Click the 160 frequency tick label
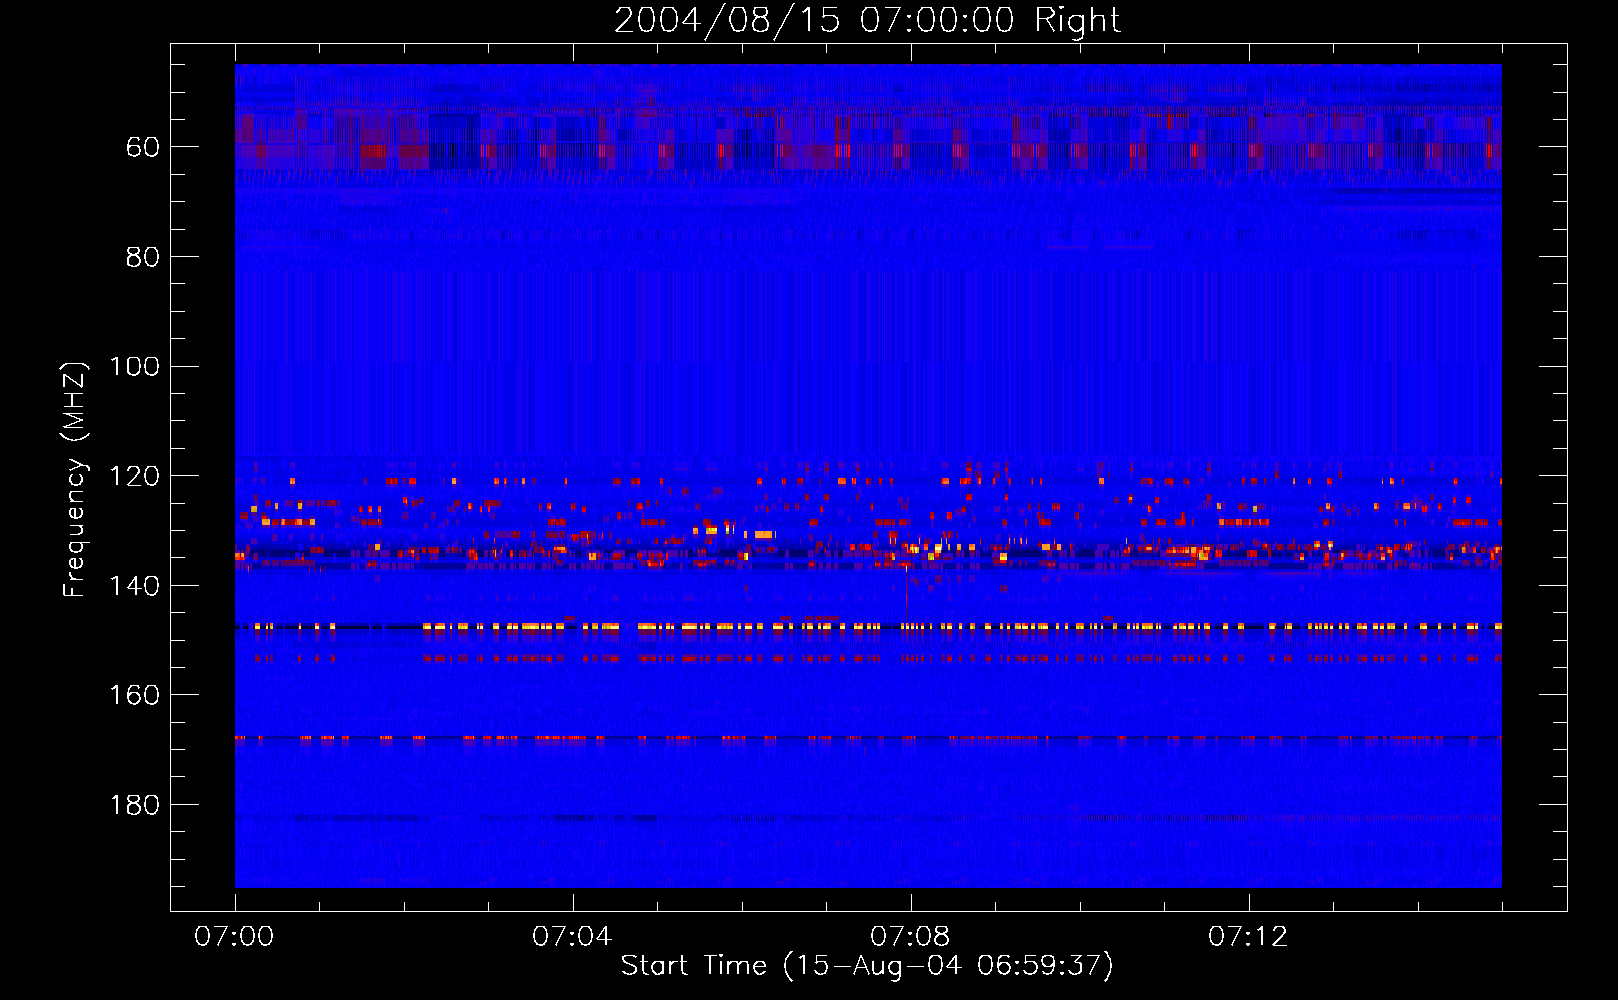The image size is (1618, 1000). [x=134, y=695]
